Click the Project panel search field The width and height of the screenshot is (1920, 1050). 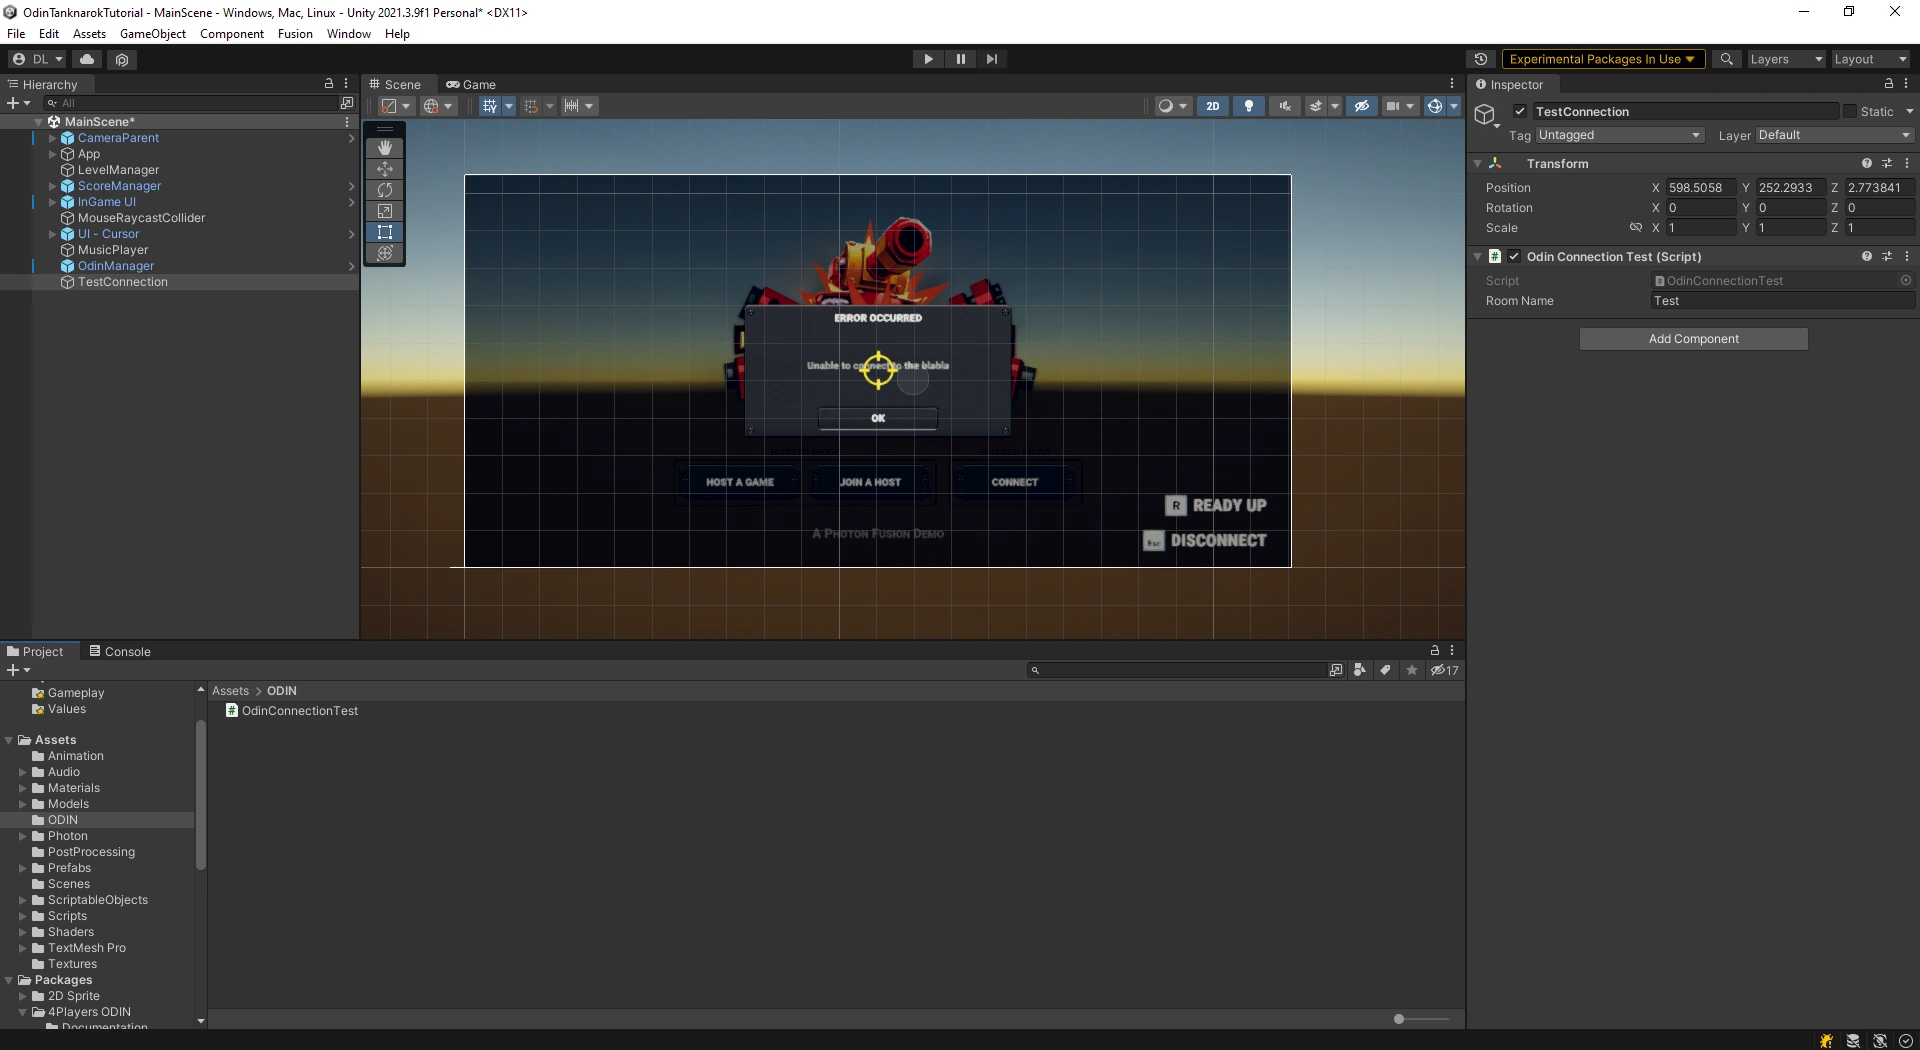click(1176, 670)
